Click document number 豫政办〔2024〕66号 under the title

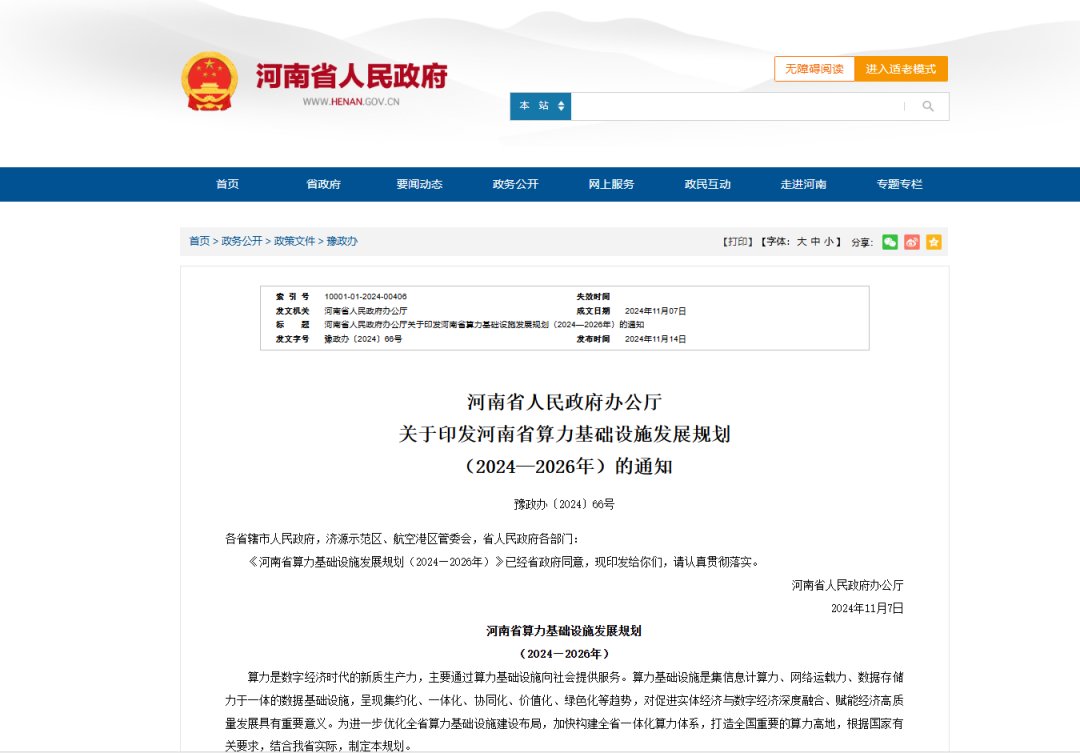[564, 504]
